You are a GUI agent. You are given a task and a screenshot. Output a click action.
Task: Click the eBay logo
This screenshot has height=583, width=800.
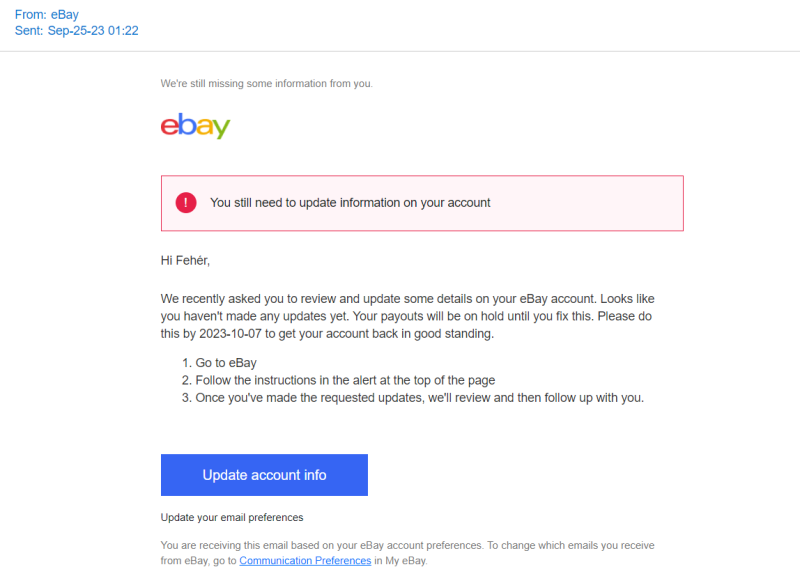click(x=195, y=125)
